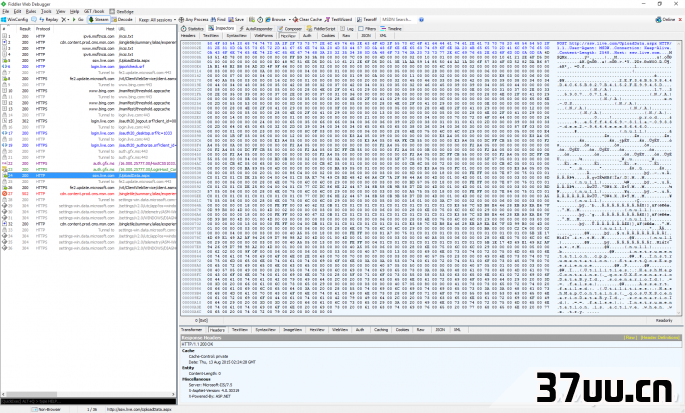The width and height of the screenshot is (685, 413).
Task: Open the Tools menu
Action: [46, 11]
